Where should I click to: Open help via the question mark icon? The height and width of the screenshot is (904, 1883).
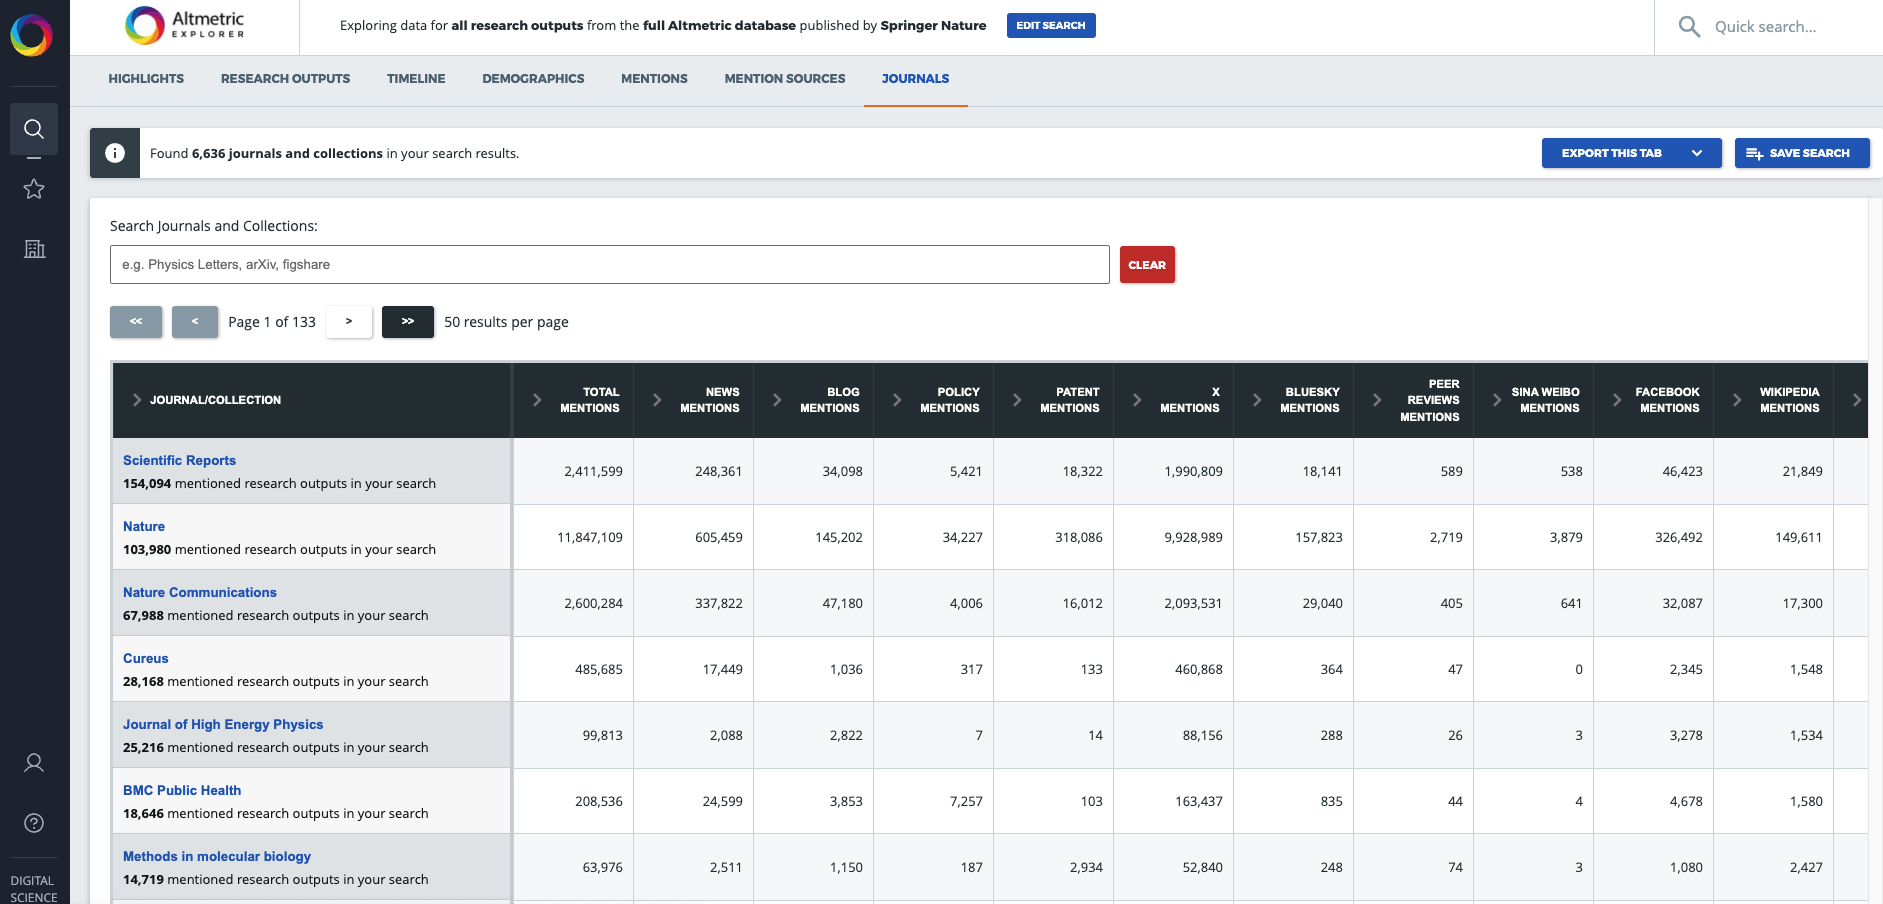click(34, 823)
